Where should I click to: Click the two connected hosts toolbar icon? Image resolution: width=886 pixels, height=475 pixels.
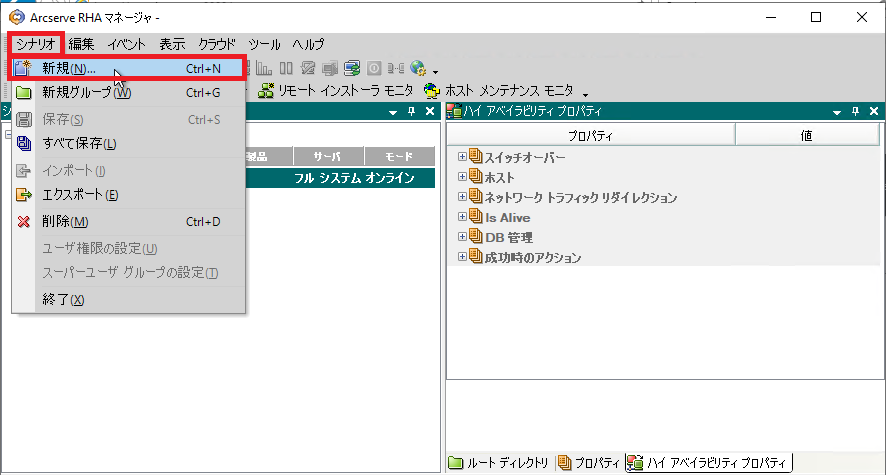[396, 68]
